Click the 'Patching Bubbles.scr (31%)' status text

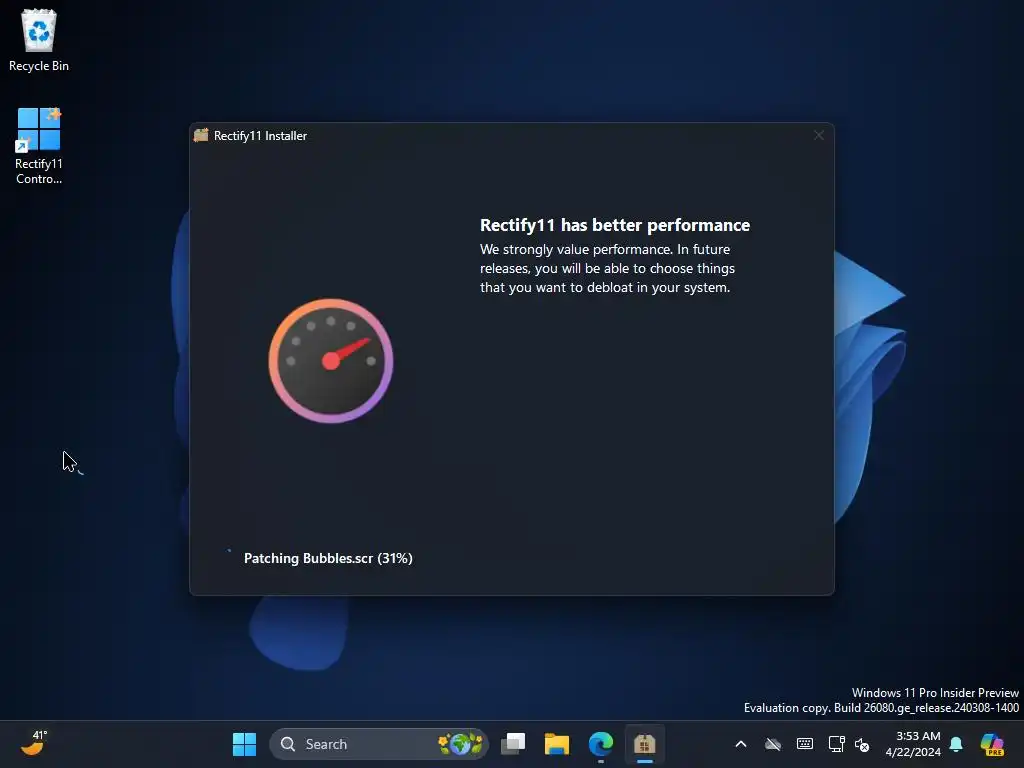(x=328, y=558)
